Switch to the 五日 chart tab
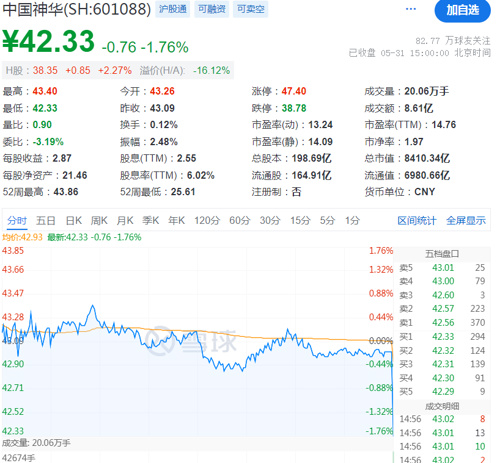The width and height of the screenshot is (500, 463). pyautogui.click(x=46, y=221)
